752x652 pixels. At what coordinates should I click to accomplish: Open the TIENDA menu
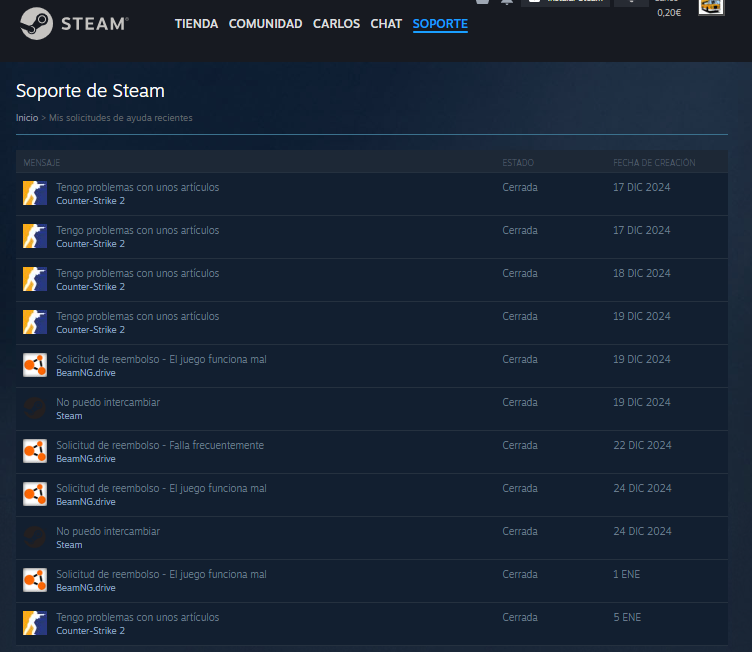(x=196, y=24)
